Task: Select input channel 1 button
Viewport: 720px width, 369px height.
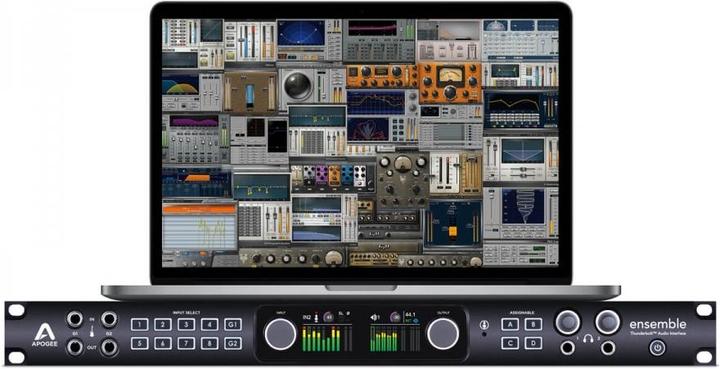Action: pyautogui.click(x=140, y=325)
